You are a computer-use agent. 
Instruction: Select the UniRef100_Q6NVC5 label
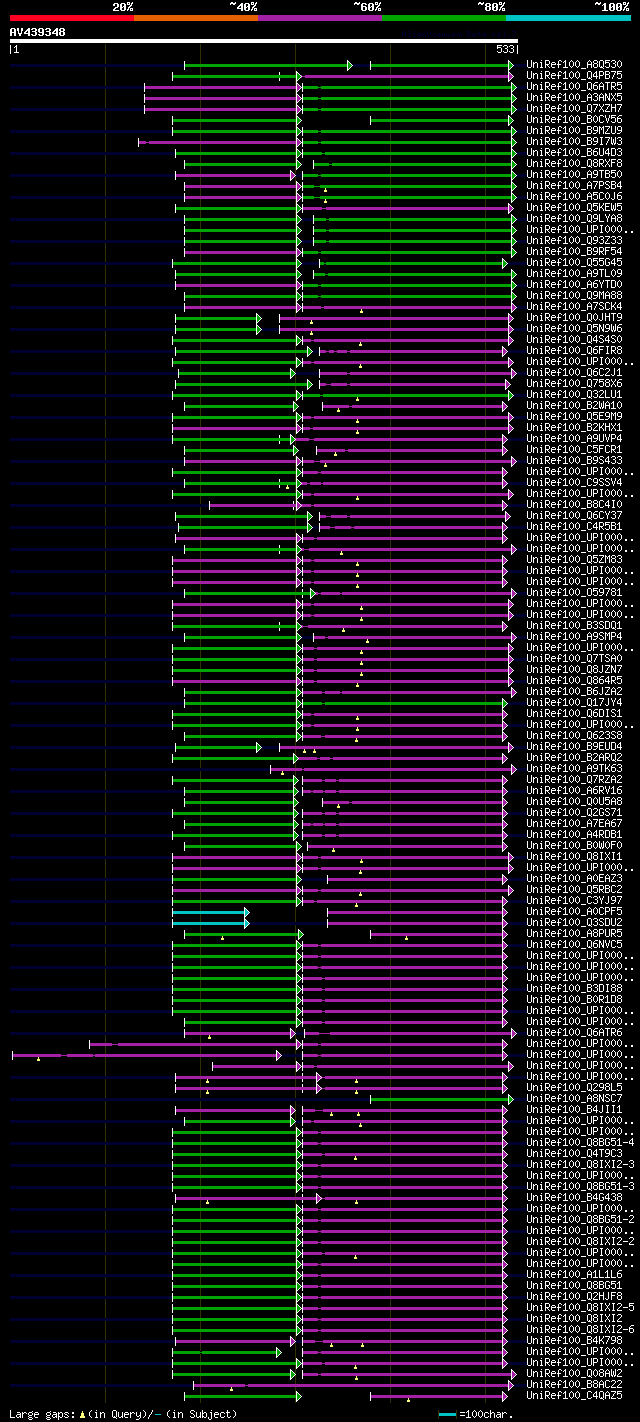(x=574, y=945)
